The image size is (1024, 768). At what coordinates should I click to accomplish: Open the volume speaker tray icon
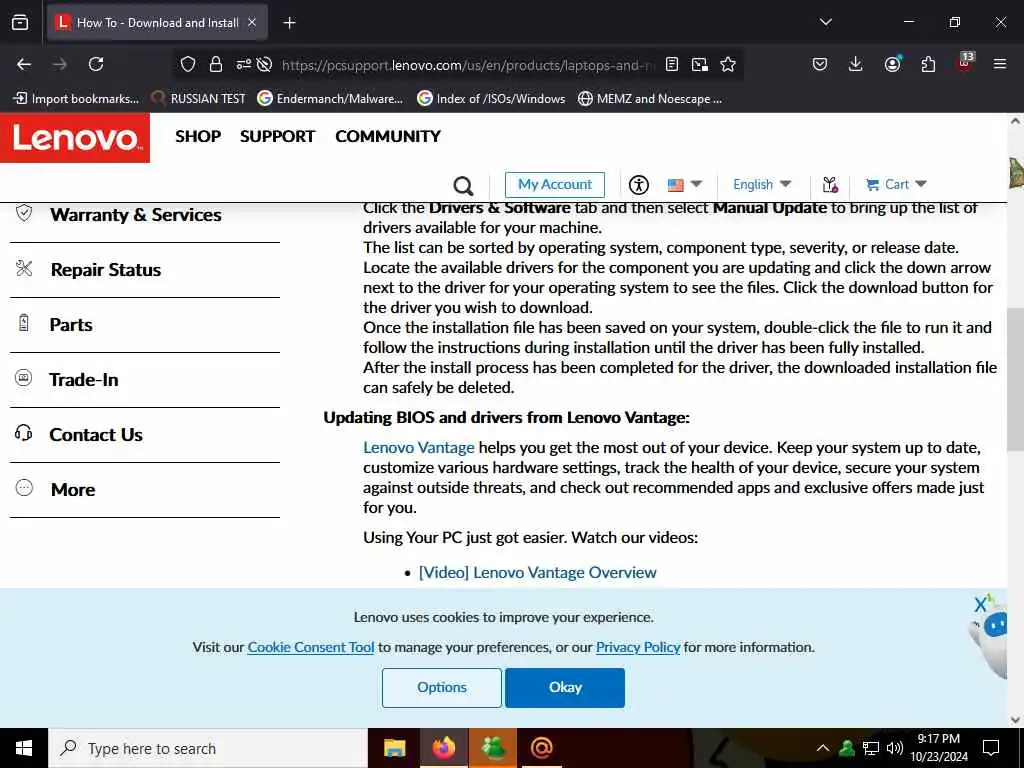[x=895, y=748]
